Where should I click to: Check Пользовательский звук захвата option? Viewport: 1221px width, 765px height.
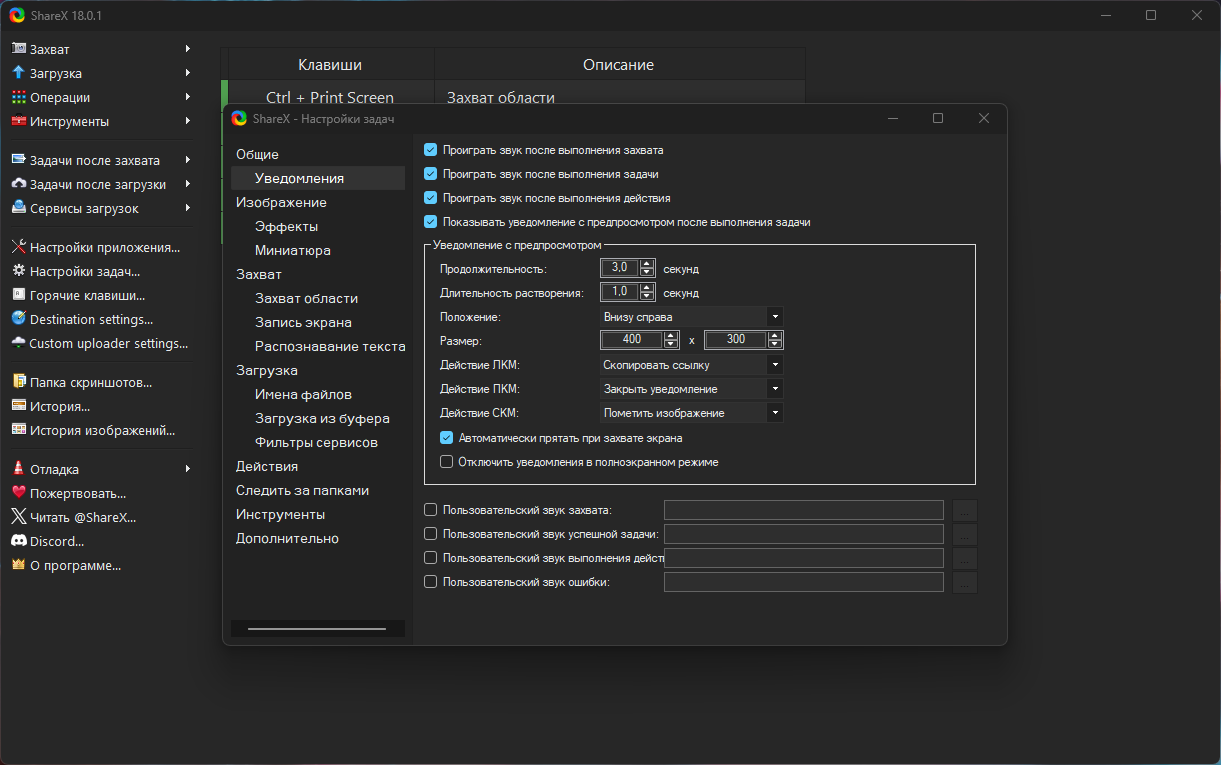431,510
